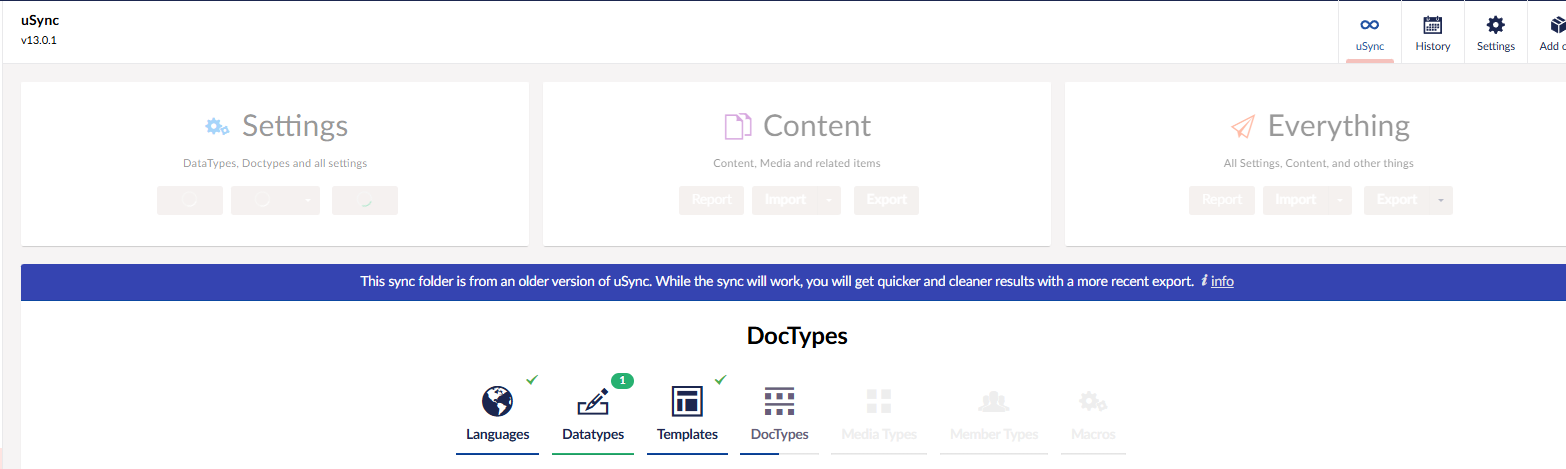
Task: Select the Templates layout icon
Action: pyautogui.click(x=687, y=401)
